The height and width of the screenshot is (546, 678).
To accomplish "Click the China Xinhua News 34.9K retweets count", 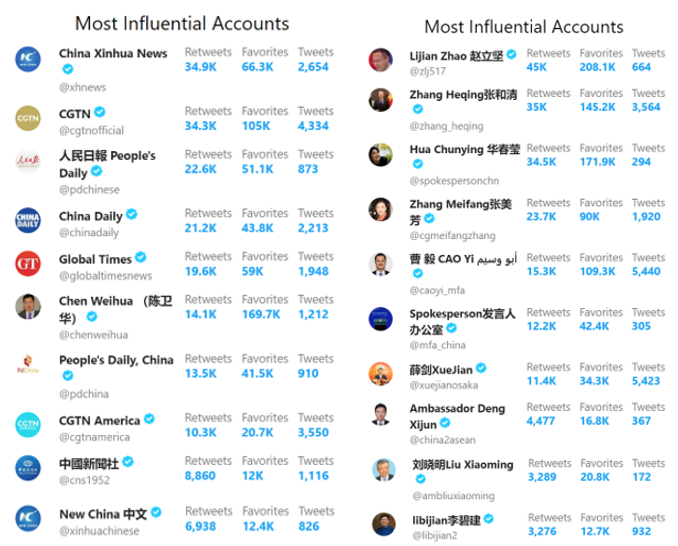I will [x=200, y=67].
